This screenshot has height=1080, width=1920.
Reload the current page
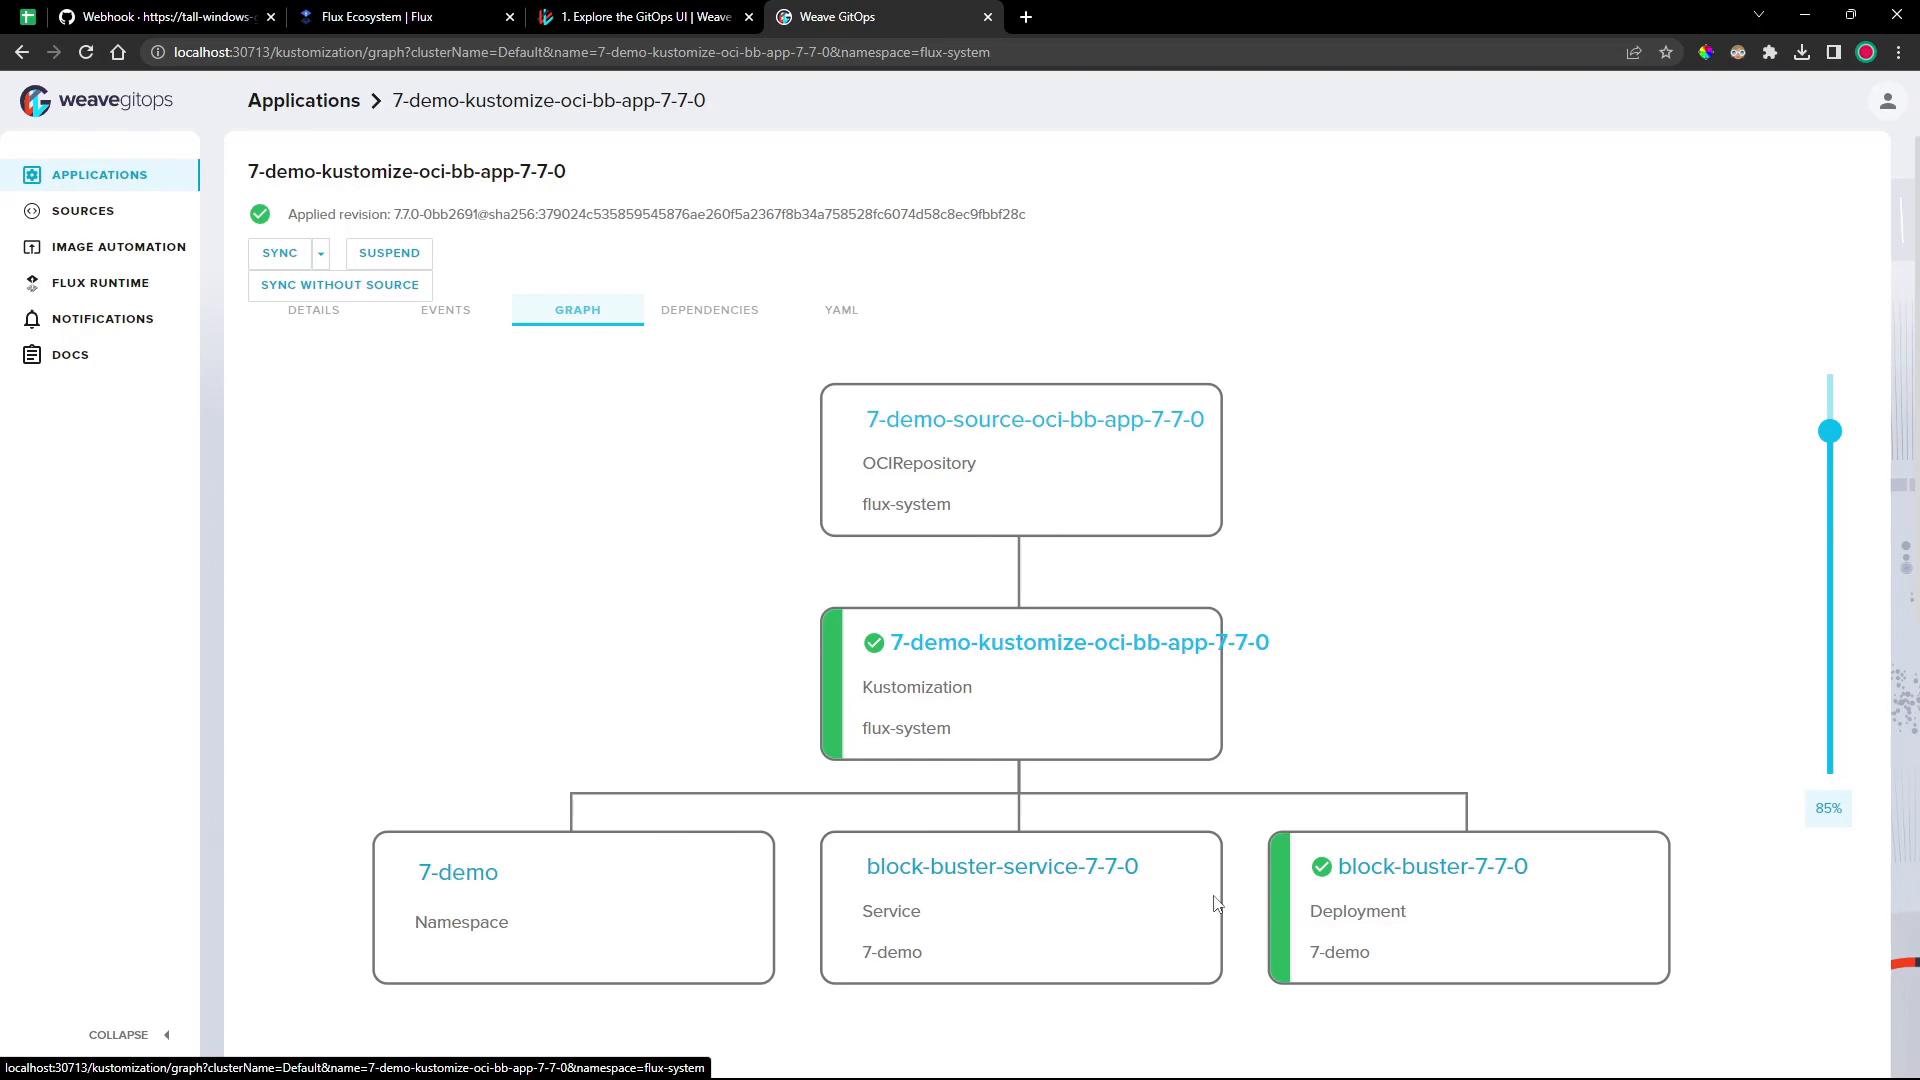[x=86, y=52]
